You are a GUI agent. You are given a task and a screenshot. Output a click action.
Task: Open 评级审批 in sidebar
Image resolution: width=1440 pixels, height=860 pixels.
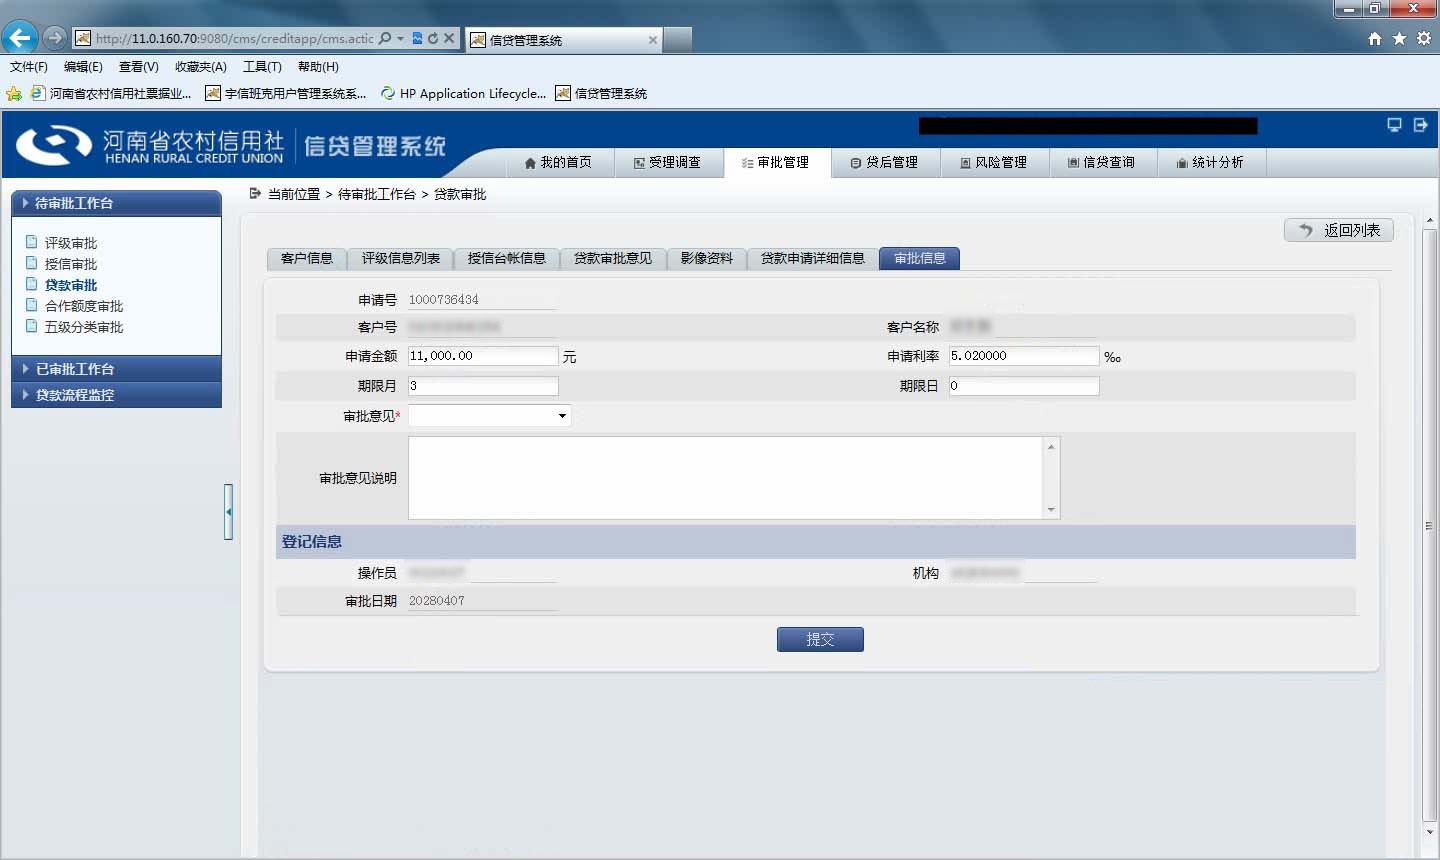pos(70,243)
